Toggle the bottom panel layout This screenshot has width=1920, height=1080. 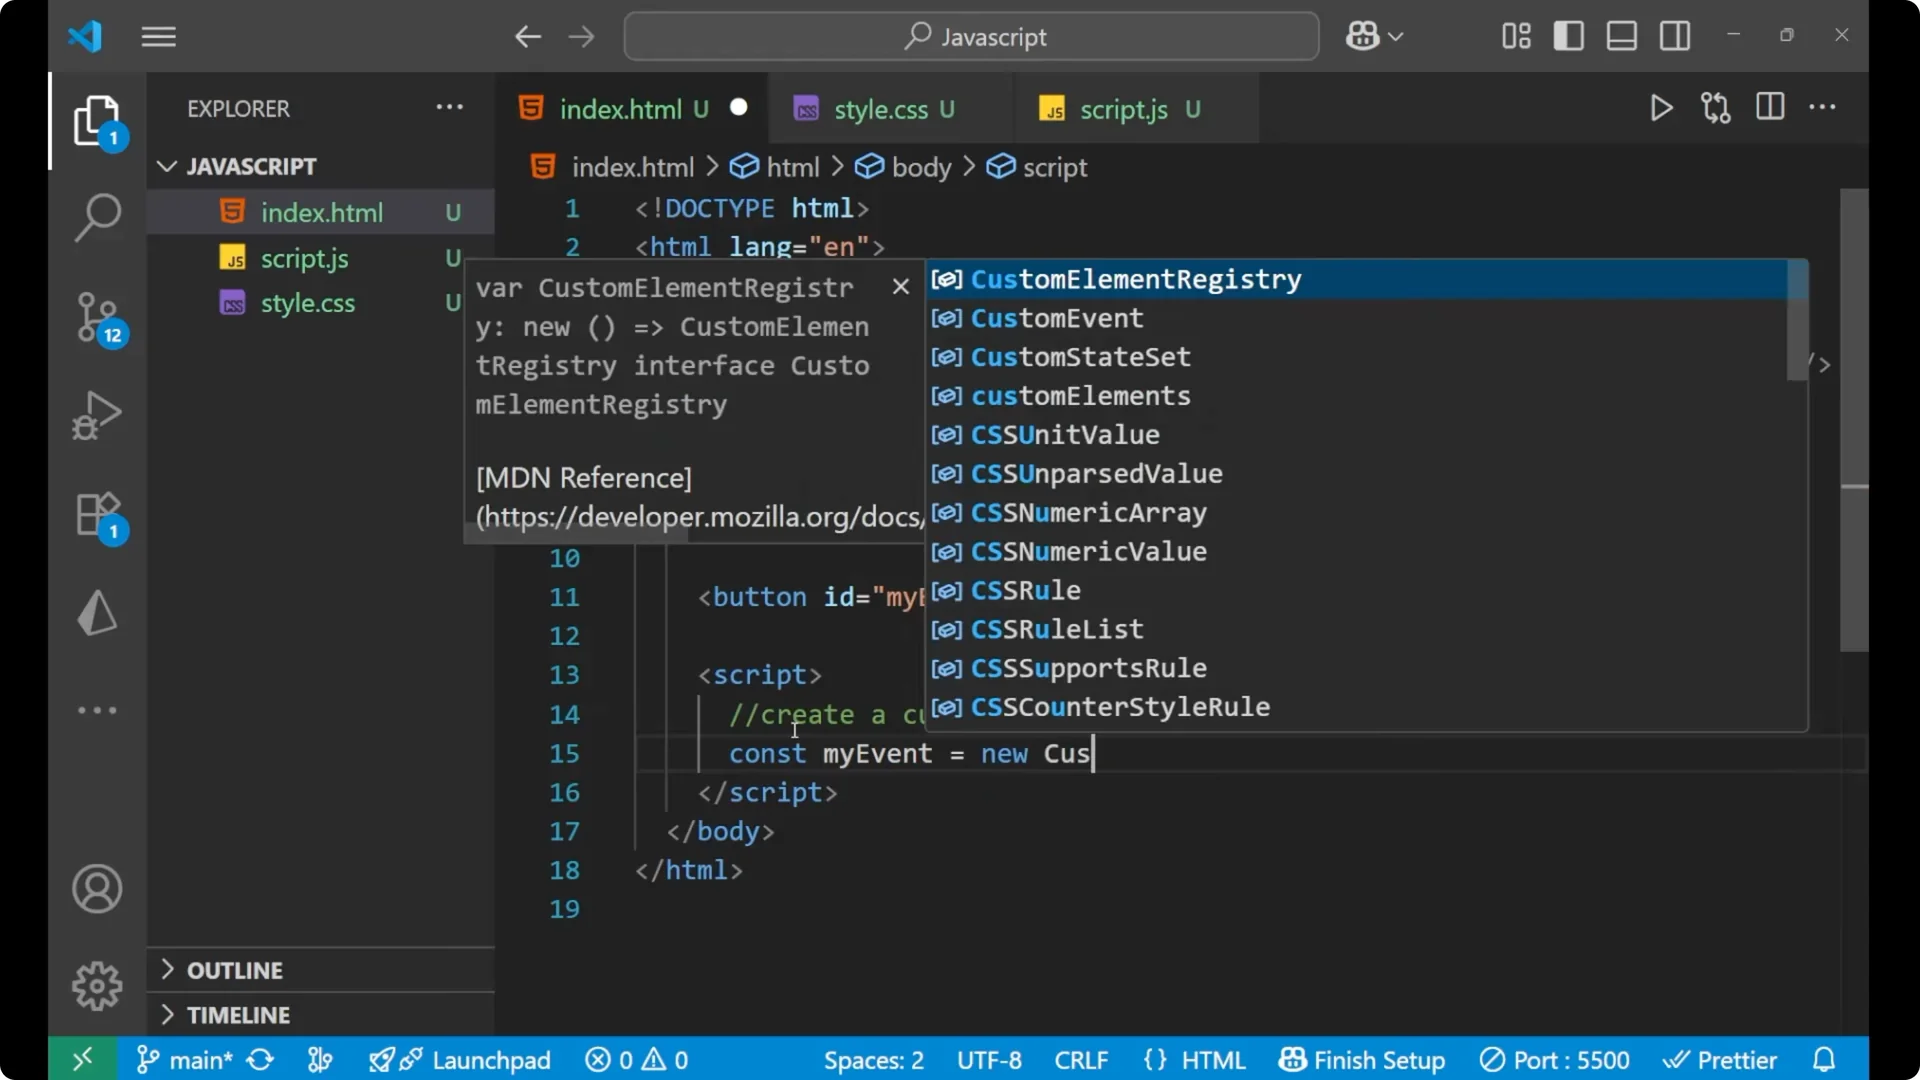pos(1621,35)
